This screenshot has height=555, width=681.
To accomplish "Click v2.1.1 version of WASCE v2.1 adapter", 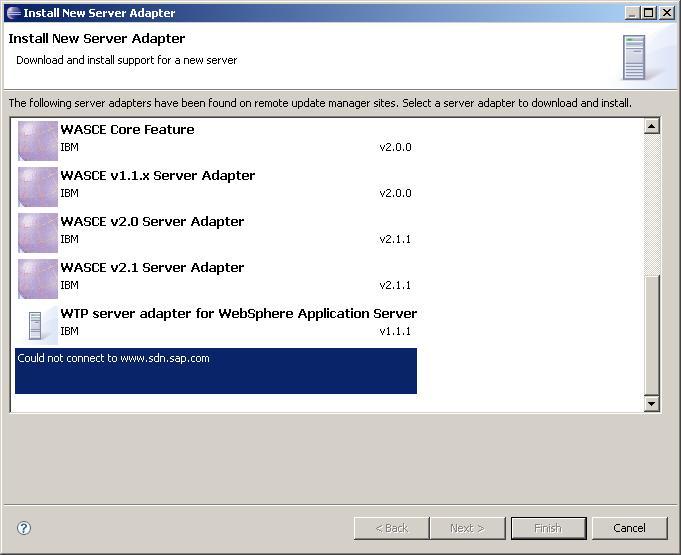I will pos(395,285).
